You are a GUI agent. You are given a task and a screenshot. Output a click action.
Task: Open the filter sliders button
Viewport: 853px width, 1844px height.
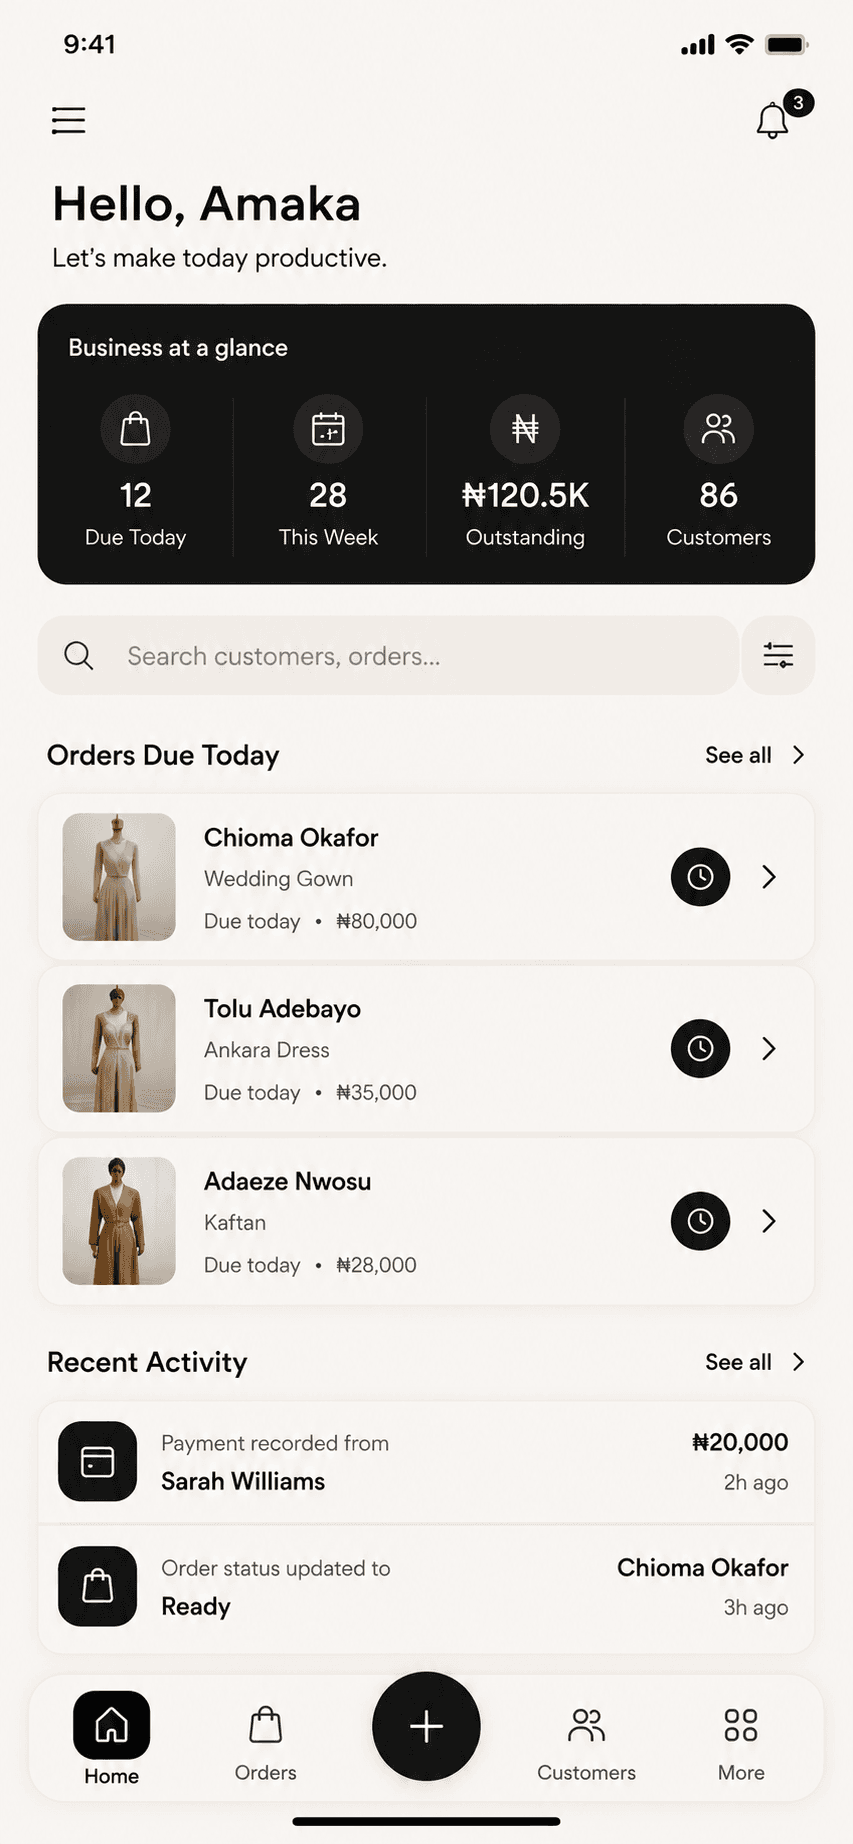(778, 655)
